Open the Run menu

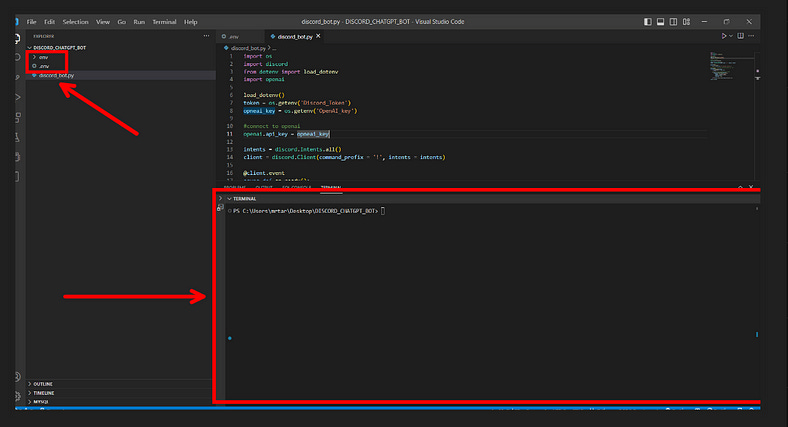[139, 22]
